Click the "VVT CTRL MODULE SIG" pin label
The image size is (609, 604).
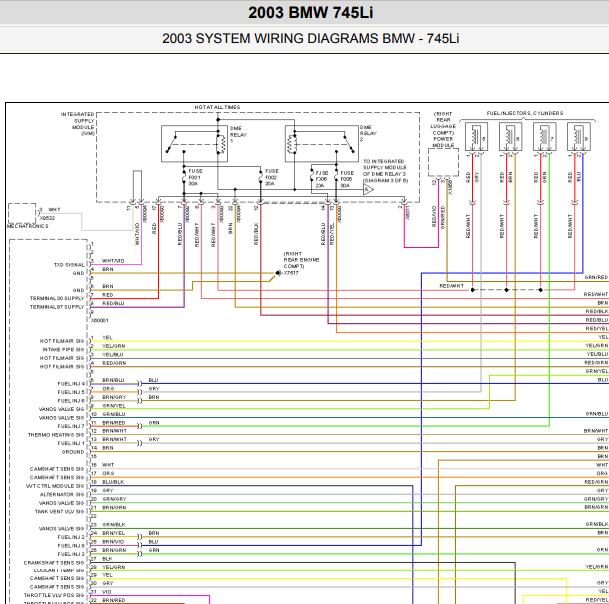click(x=55, y=486)
